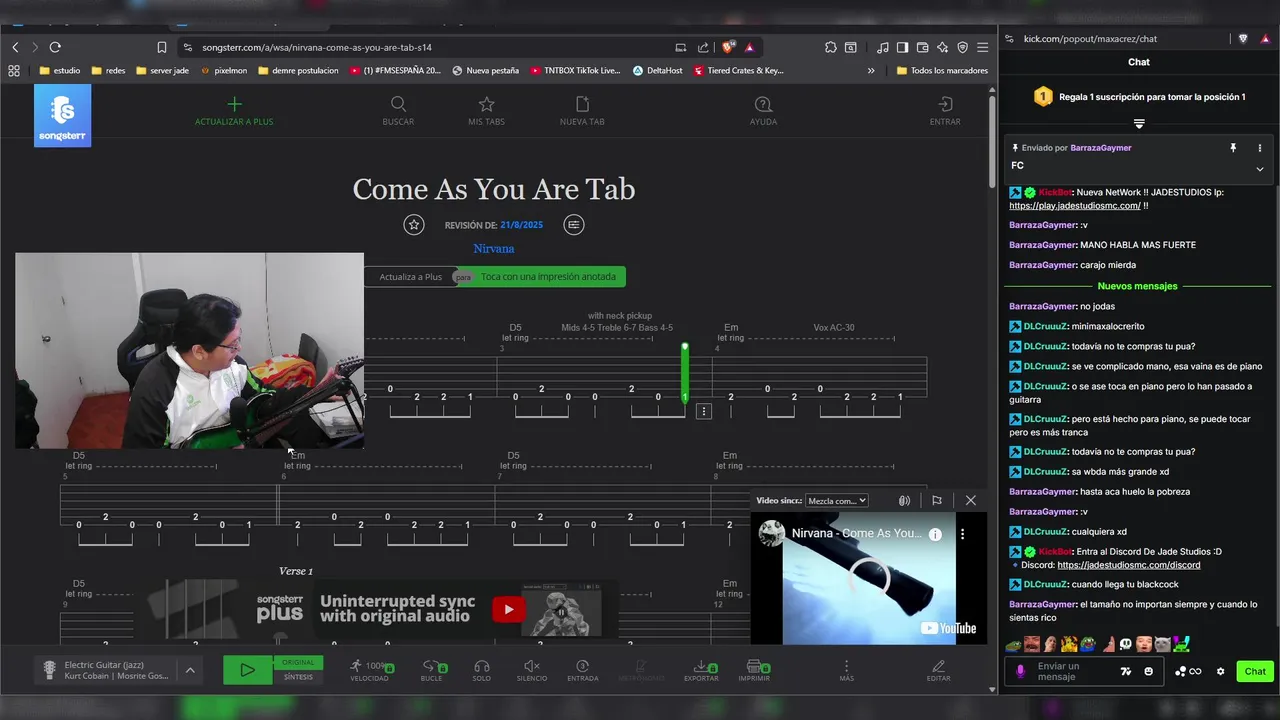Viewport: 1280px width, 720px height.
Task: Open the Buscar search menu
Action: [x=398, y=111]
